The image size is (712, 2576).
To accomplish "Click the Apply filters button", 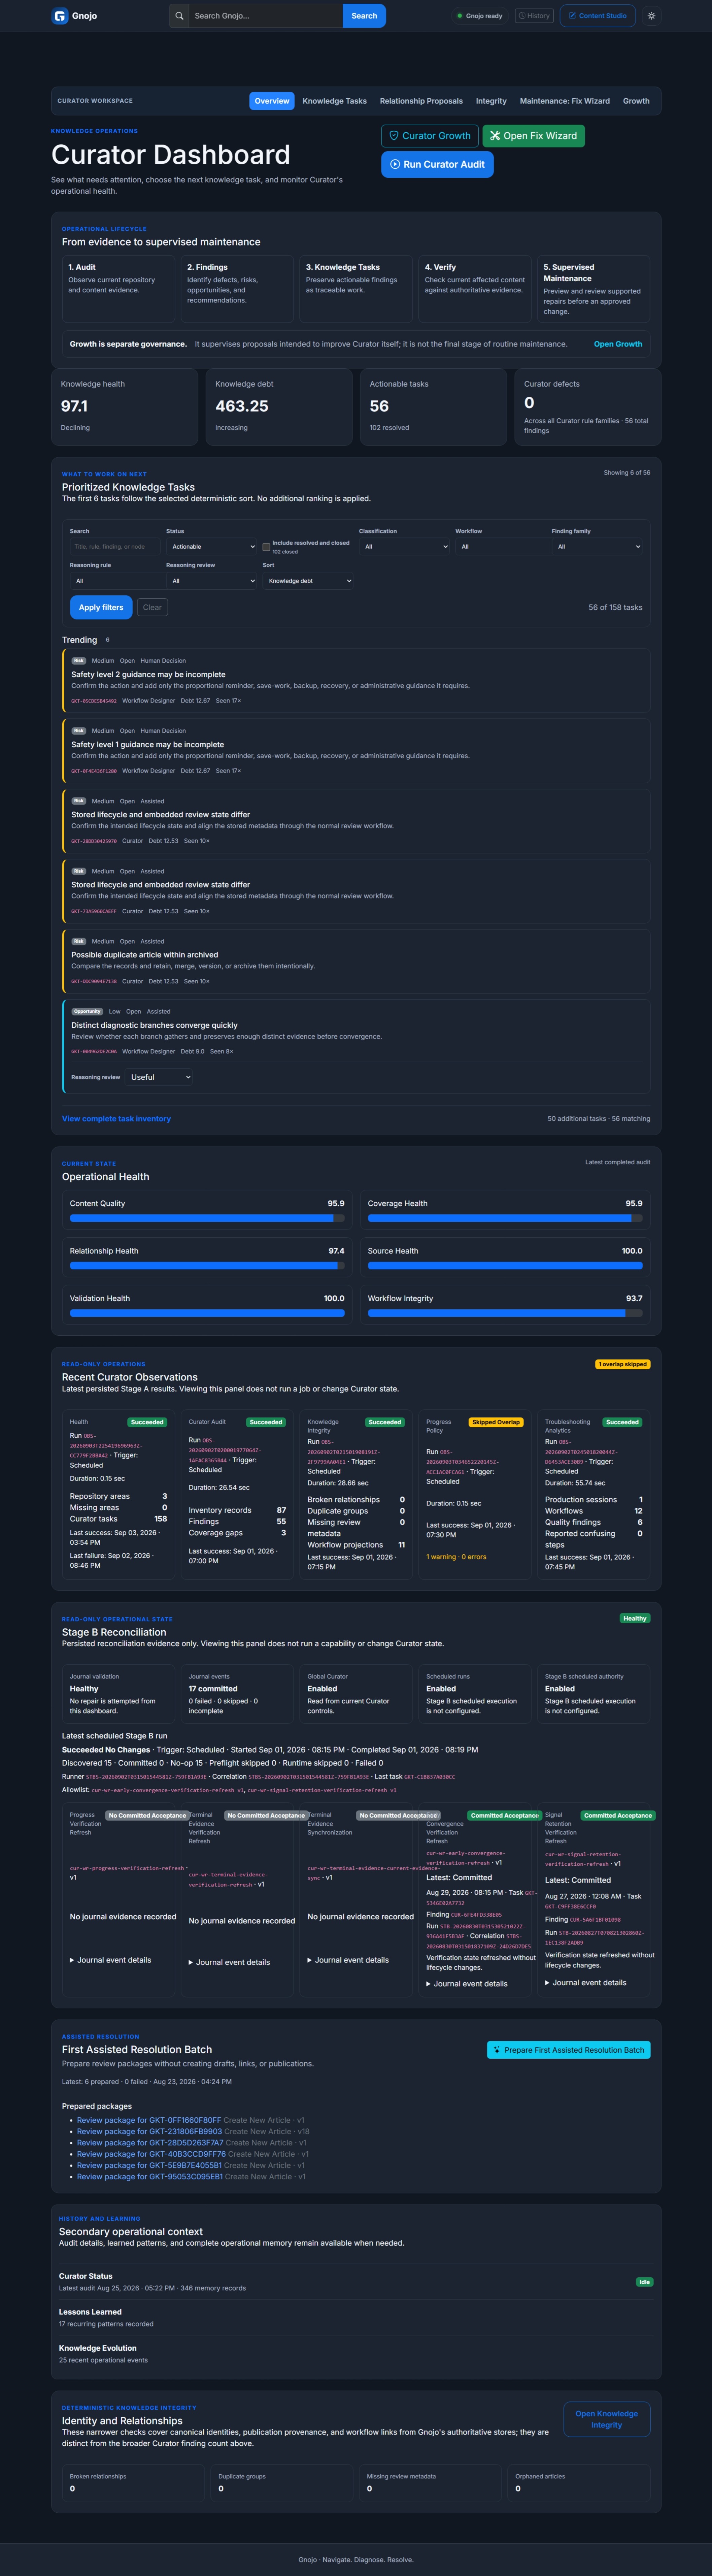I will click(x=101, y=607).
